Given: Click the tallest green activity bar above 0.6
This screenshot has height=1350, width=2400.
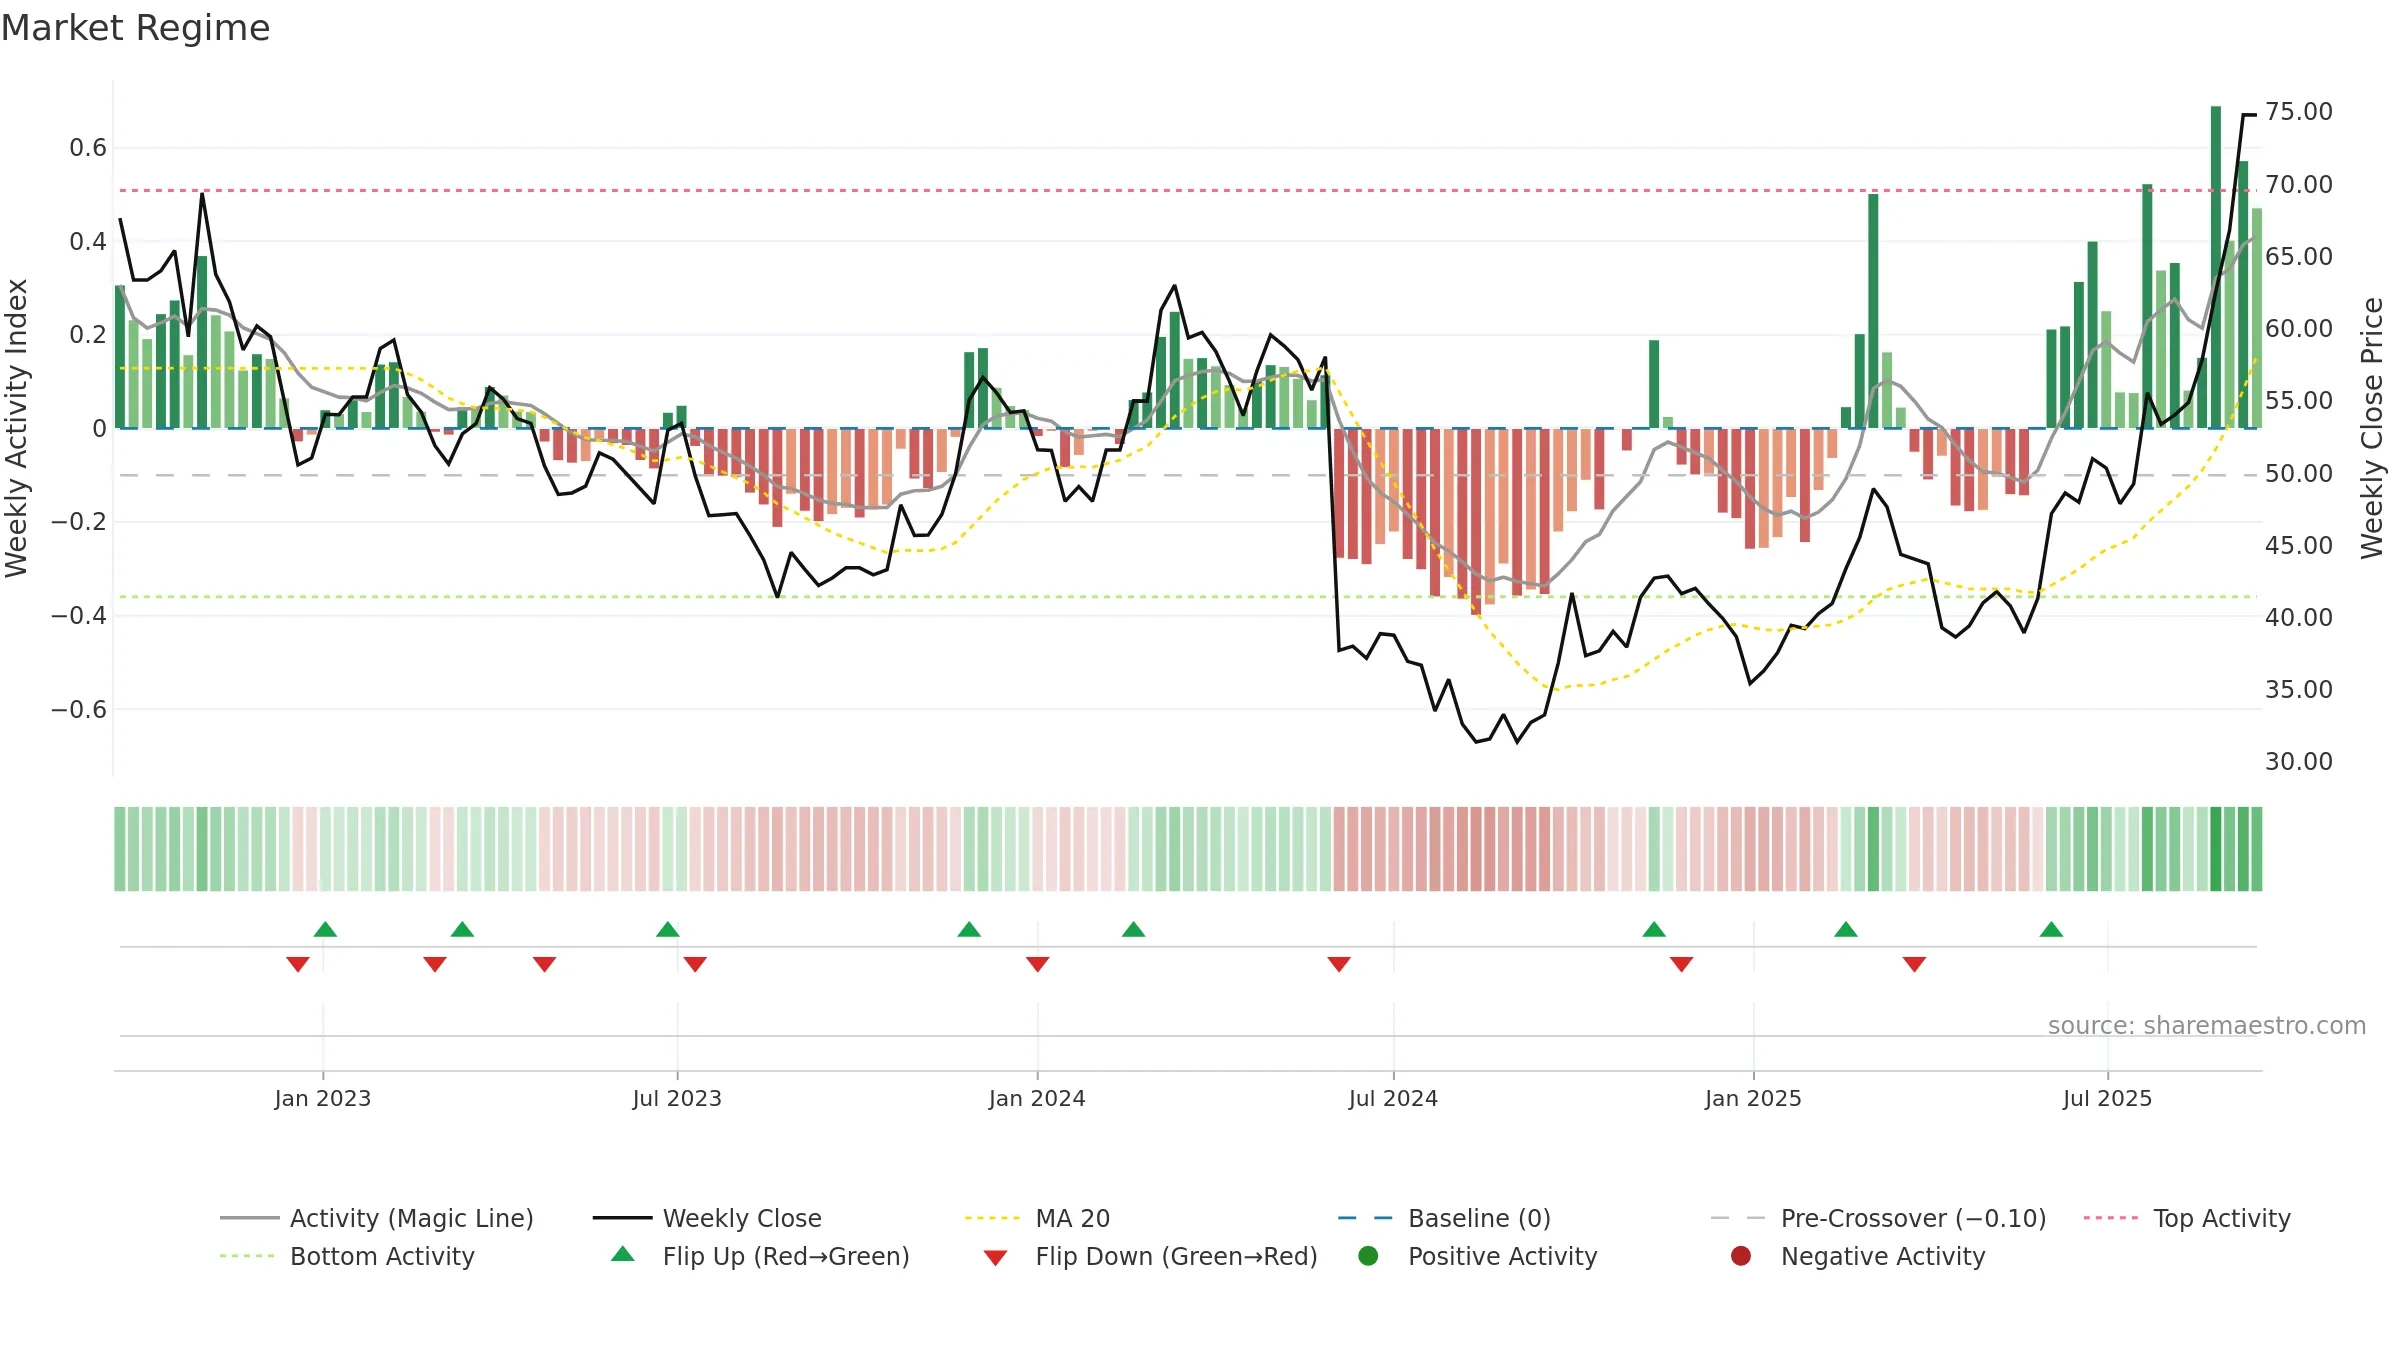Looking at the screenshot, I should pyautogui.click(x=2216, y=267).
